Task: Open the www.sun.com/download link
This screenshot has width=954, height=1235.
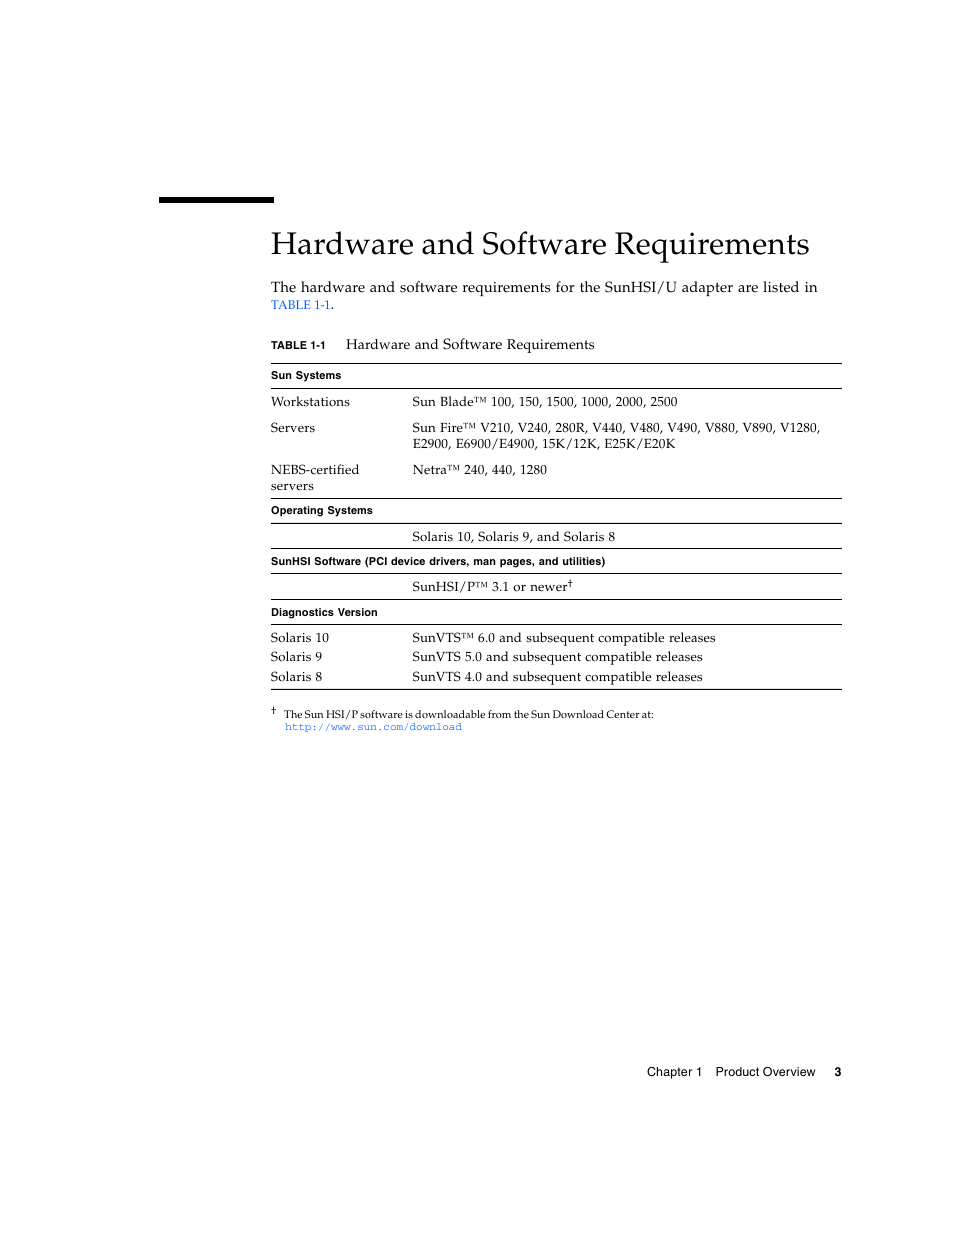Action: point(373,727)
